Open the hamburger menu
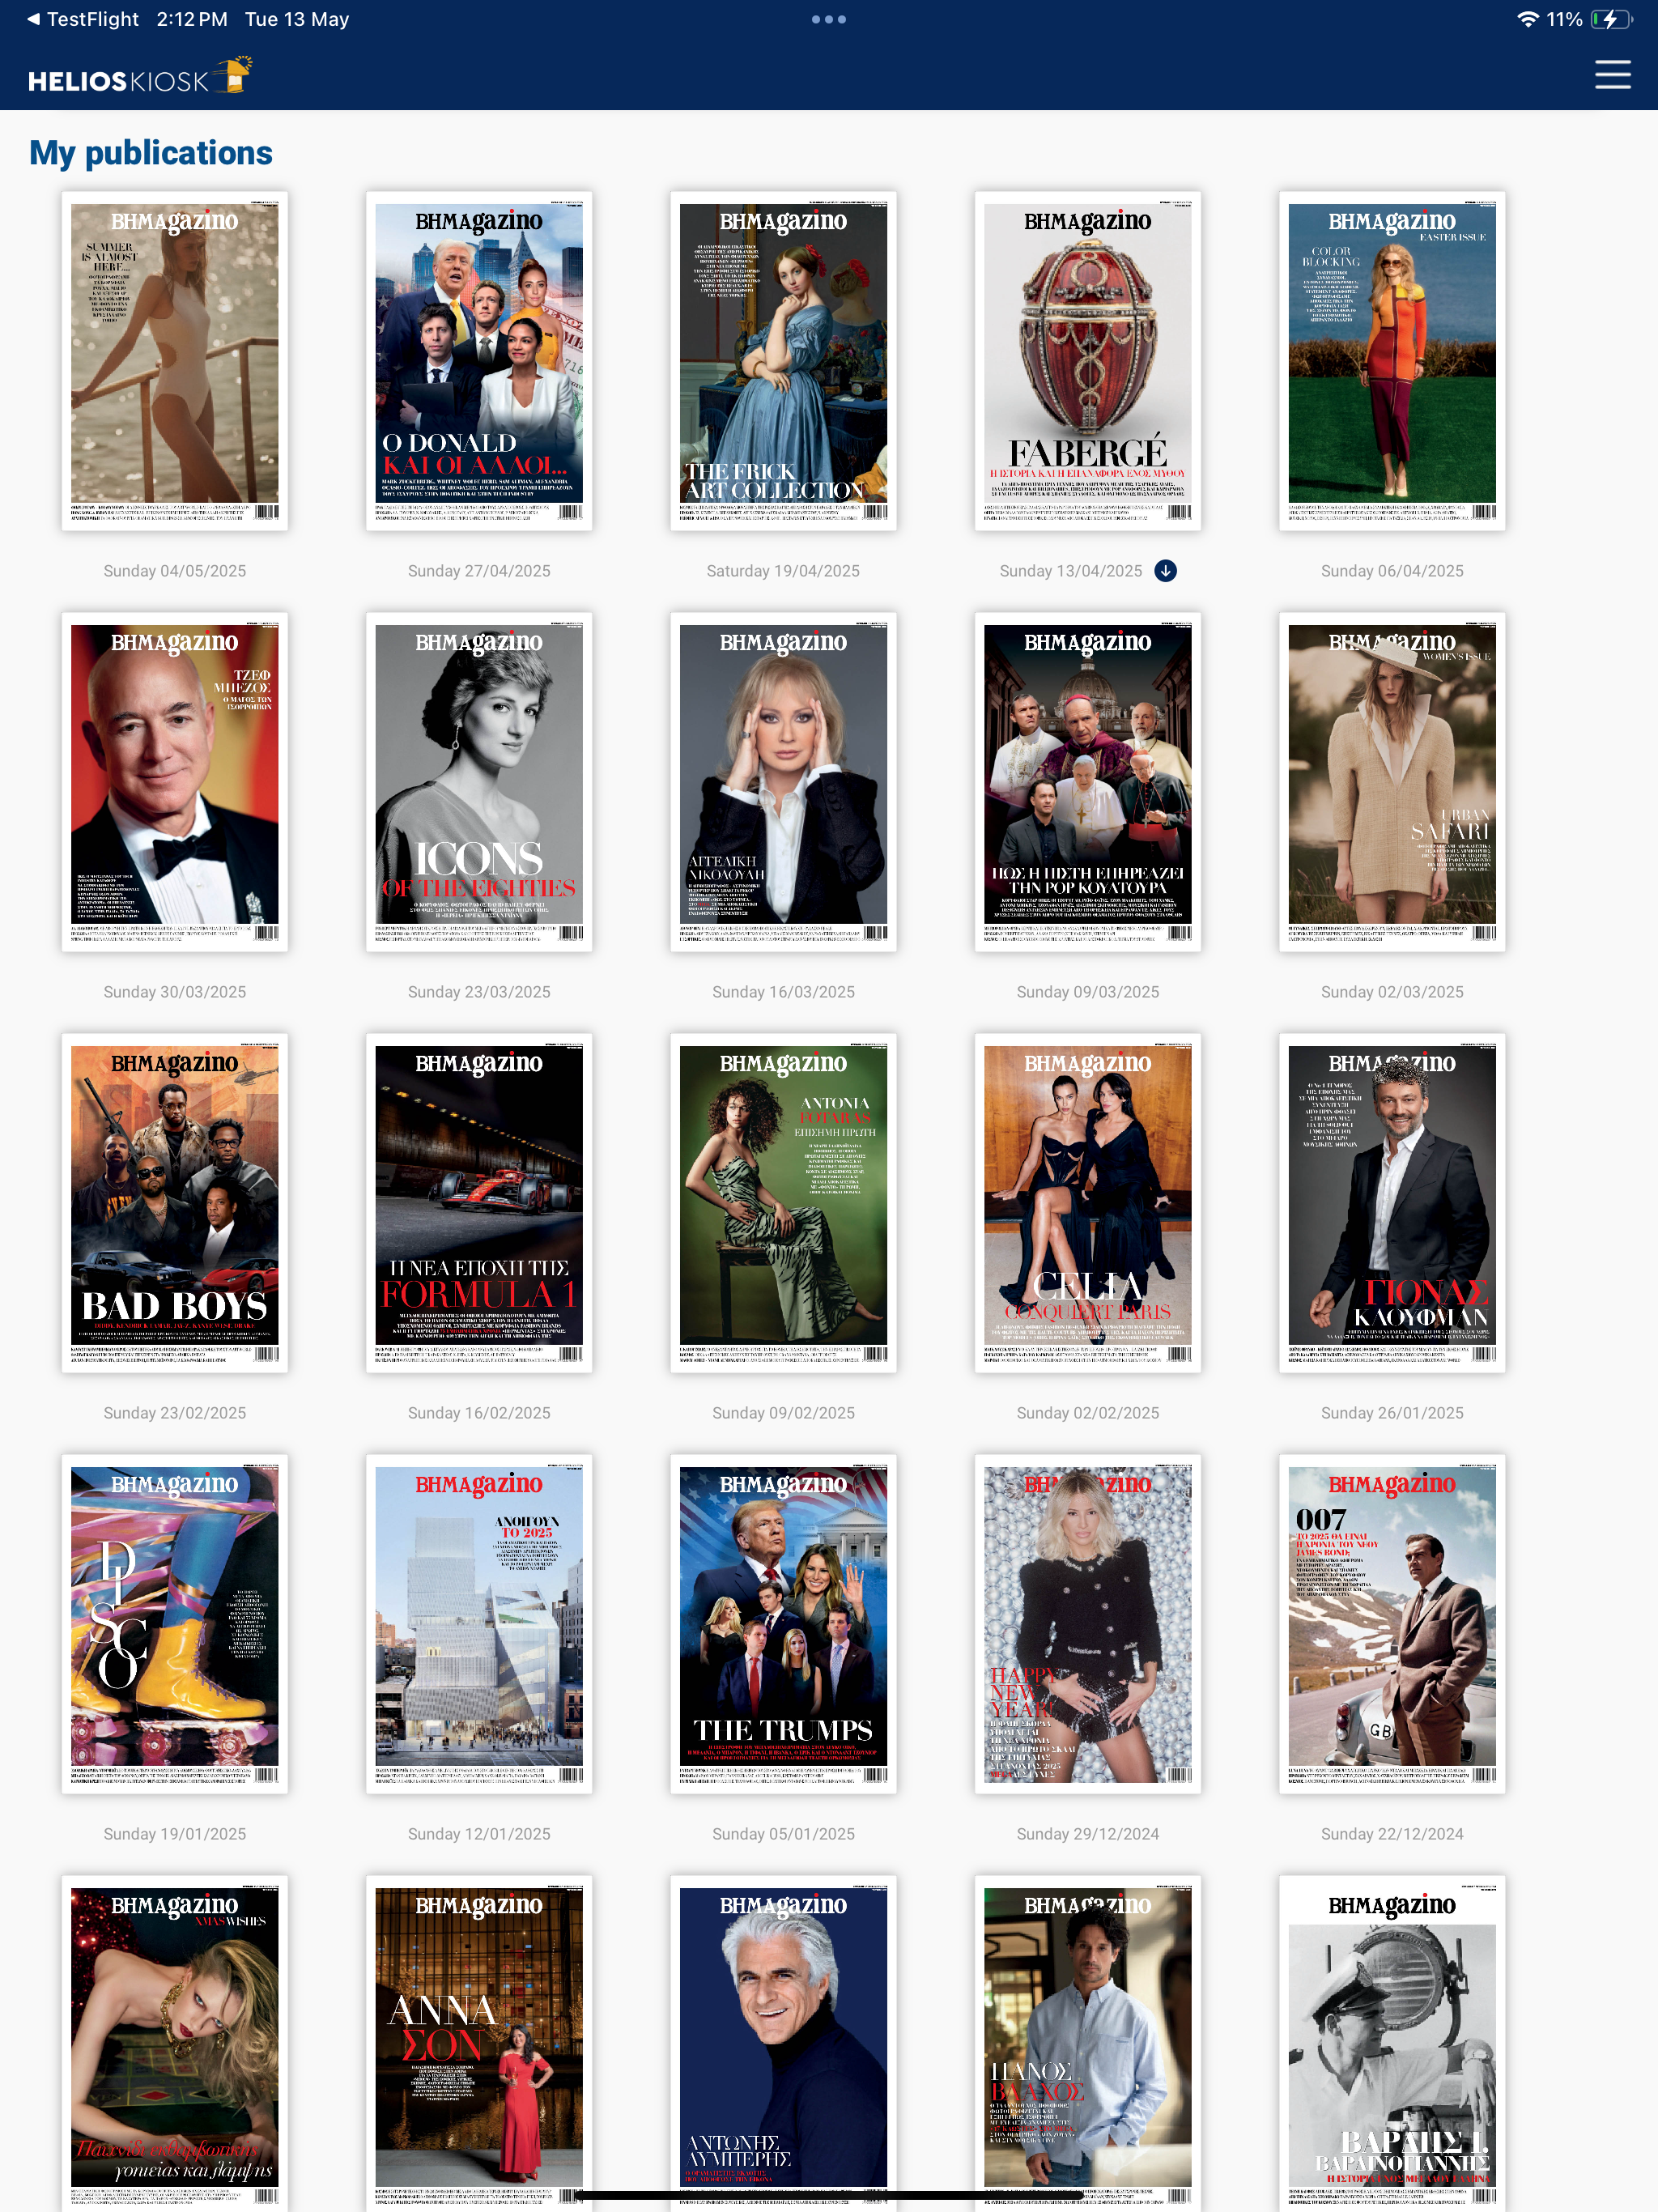1658x2212 pixels. click(x=1612, y=75)
